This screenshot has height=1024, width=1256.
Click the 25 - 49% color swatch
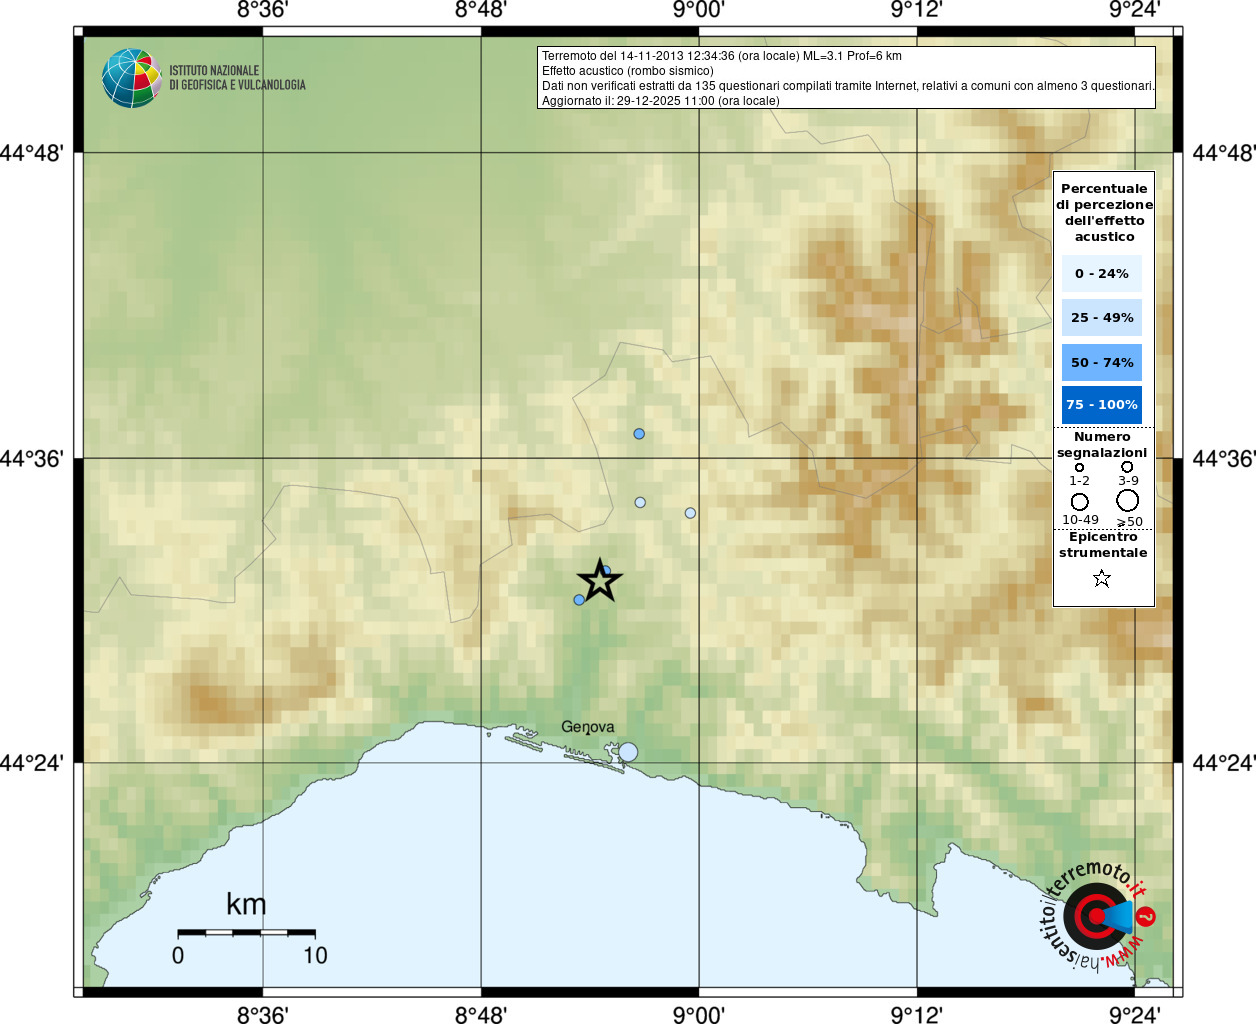coord(1102,318)
